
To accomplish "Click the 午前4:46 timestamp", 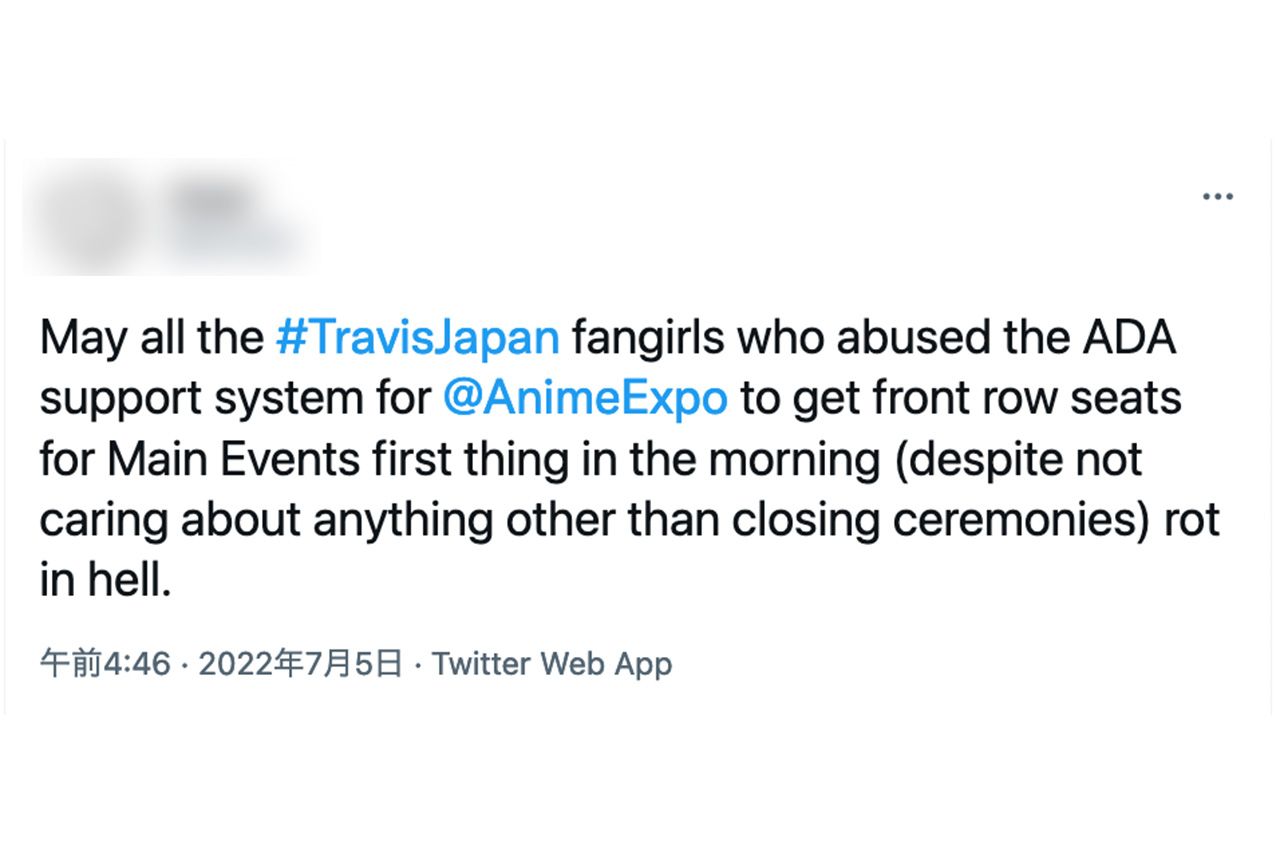I will point(103,663).
